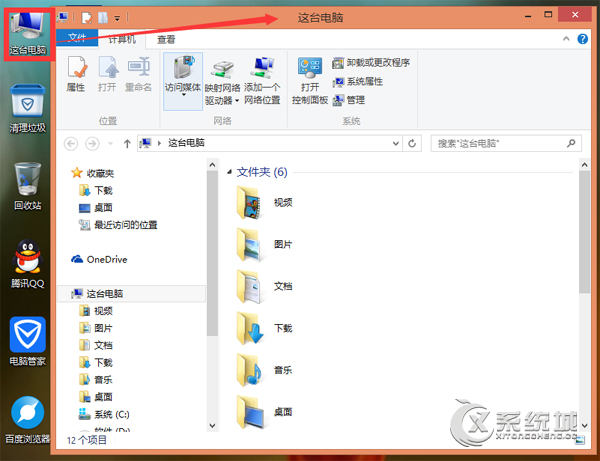Select 这台电脑 desktop icon

click(28, 34)
